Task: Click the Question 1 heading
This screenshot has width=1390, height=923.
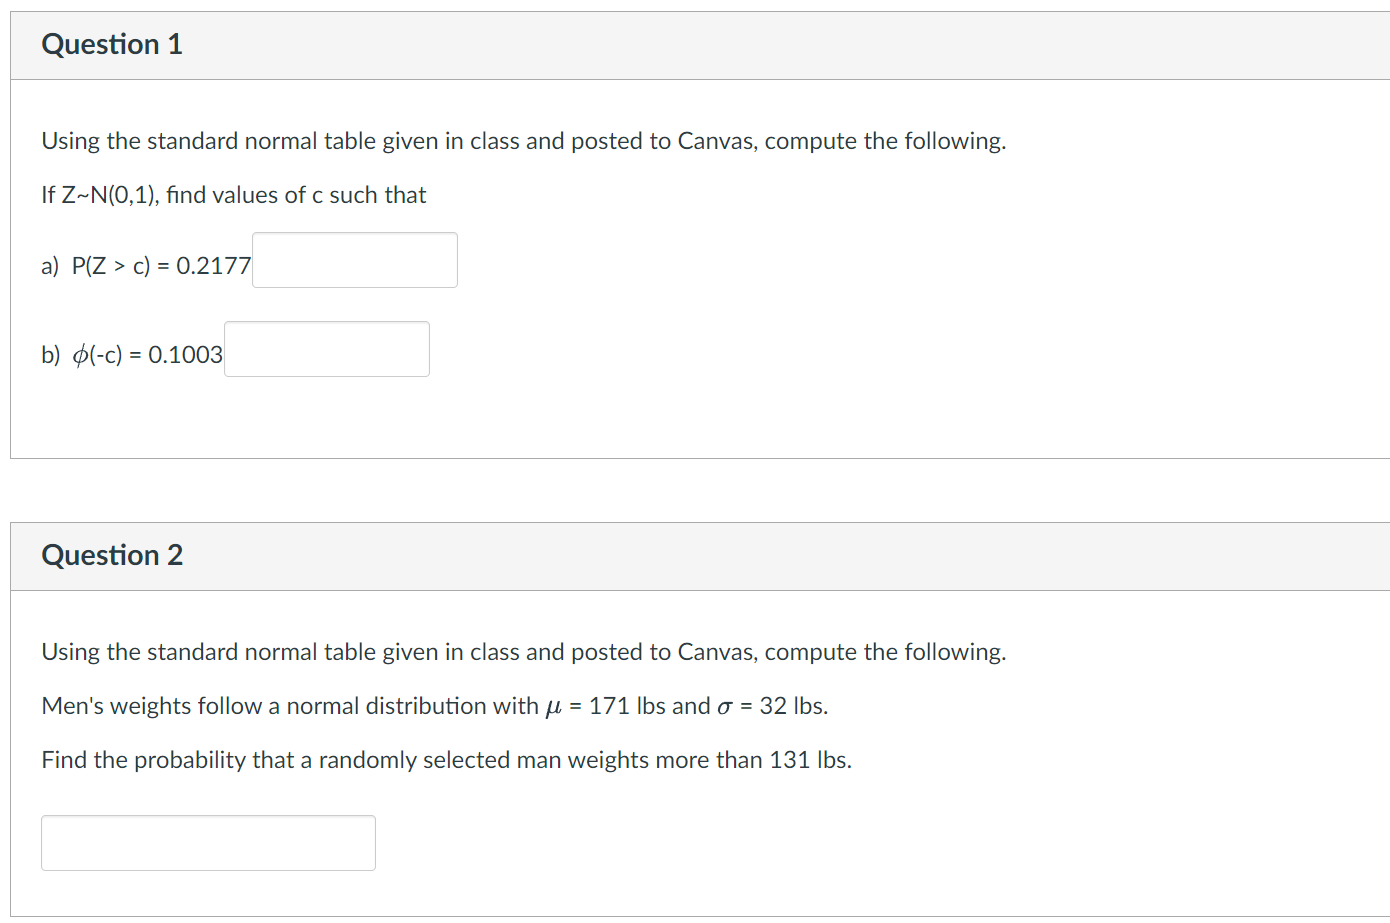Action: (x=112, y=45)
